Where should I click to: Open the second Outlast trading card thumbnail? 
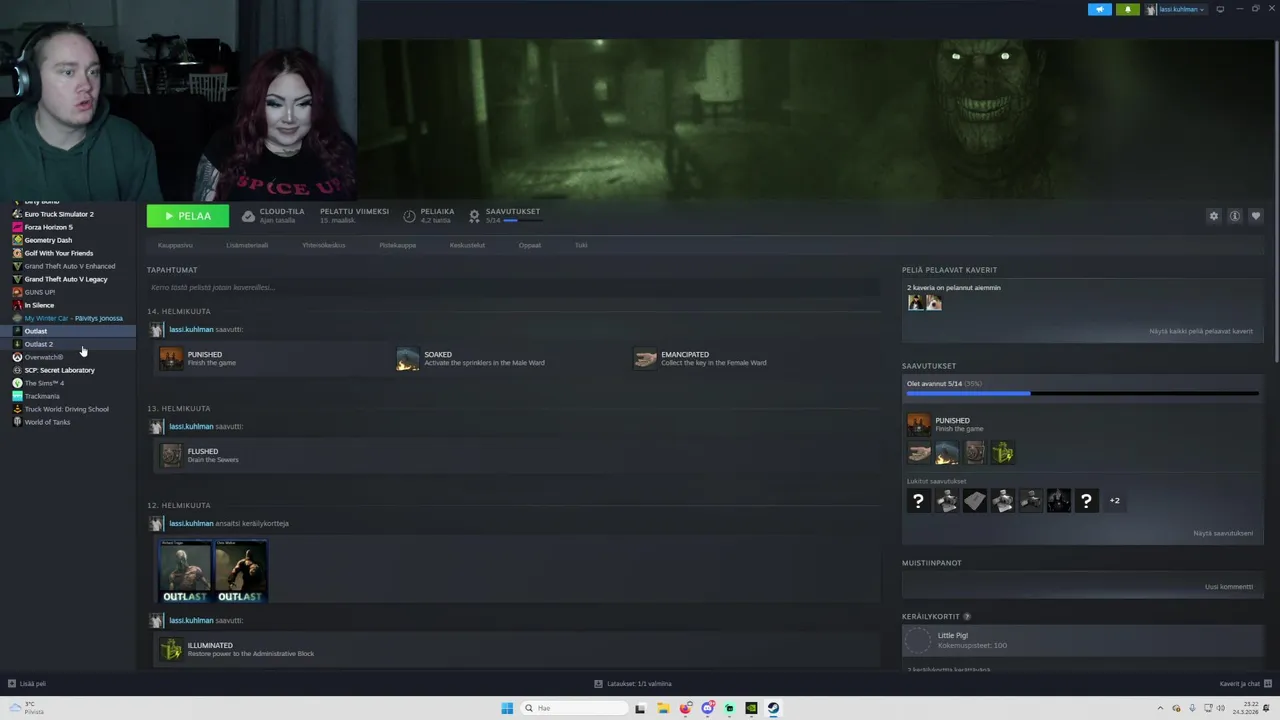pyautogui.click(x=241, y=571)
